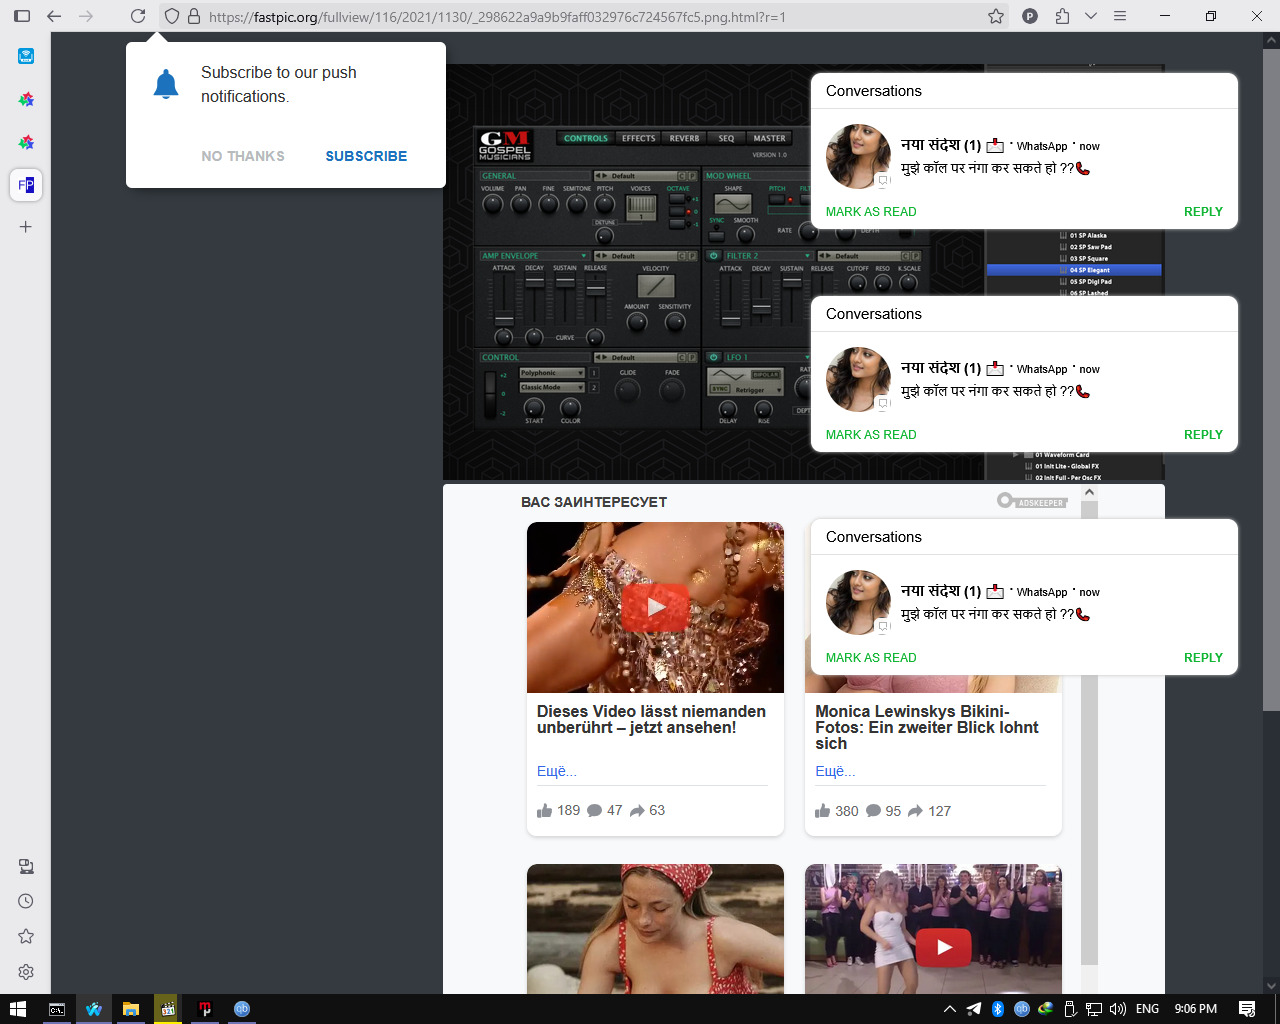Screen dimensions: 1280x1024
Task: Open qBittorrent from the taskbar
Action: coord(241,1009)
